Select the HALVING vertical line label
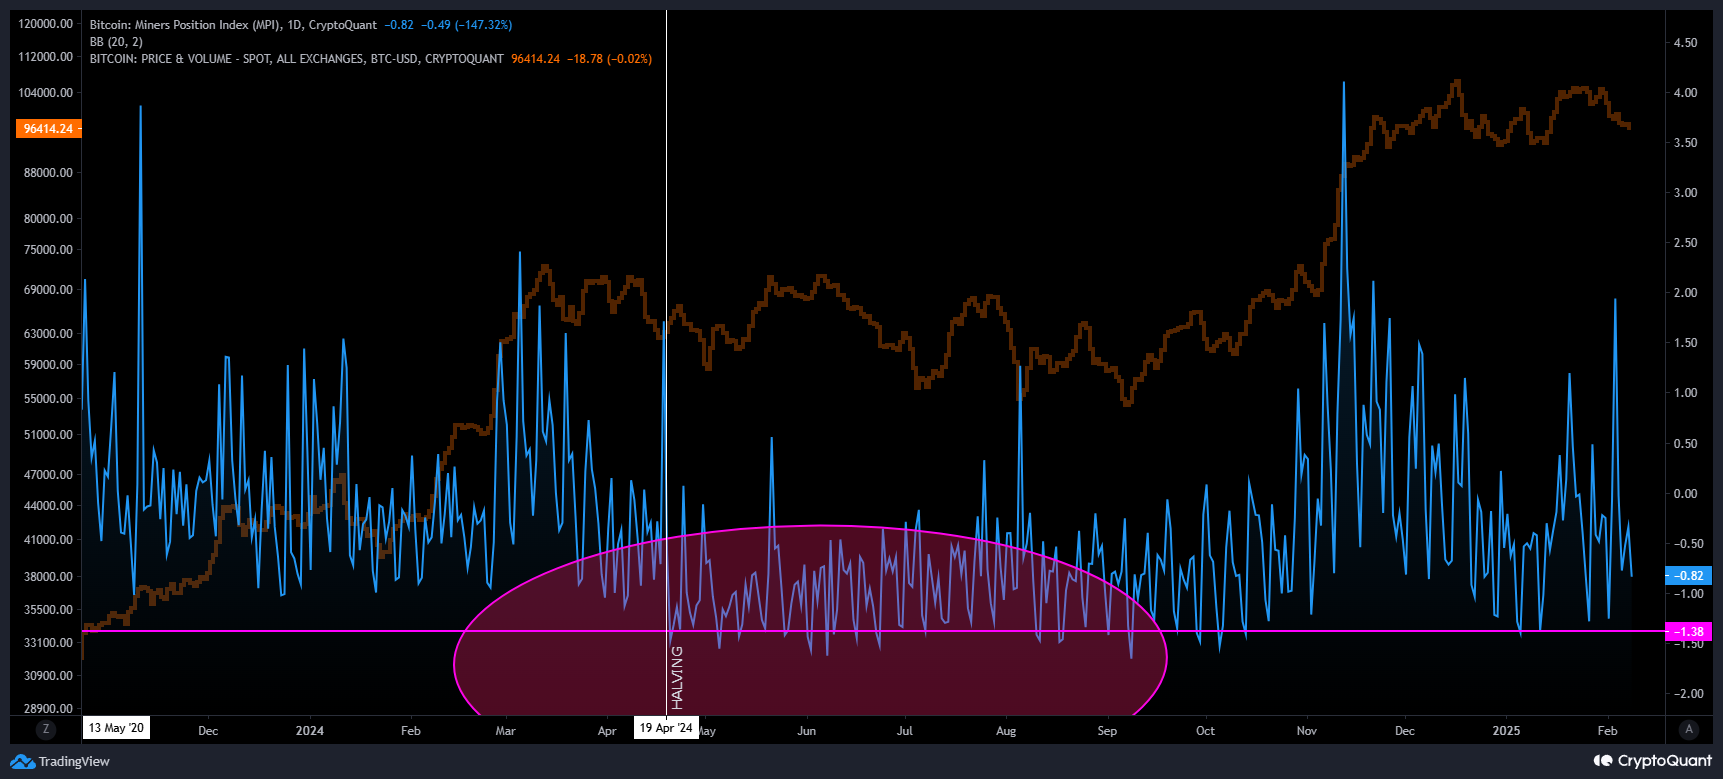Image resolution: width=1723 pixels, height=779 pixels. pos(677,678)
